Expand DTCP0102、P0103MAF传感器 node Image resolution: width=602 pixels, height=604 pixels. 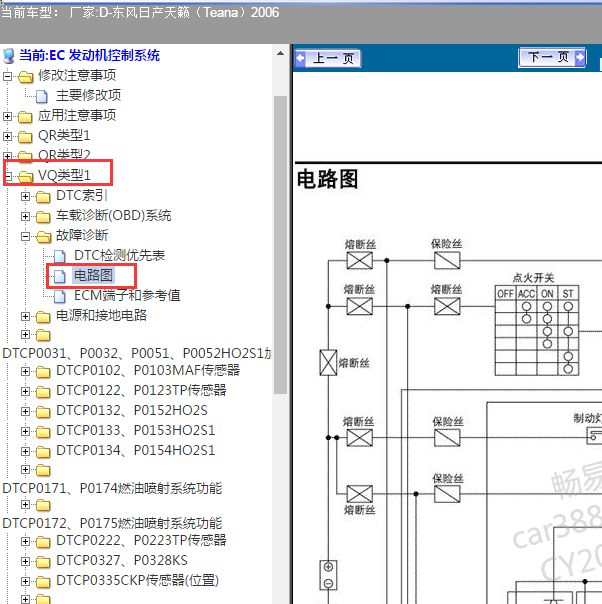[x=25, y=371]
